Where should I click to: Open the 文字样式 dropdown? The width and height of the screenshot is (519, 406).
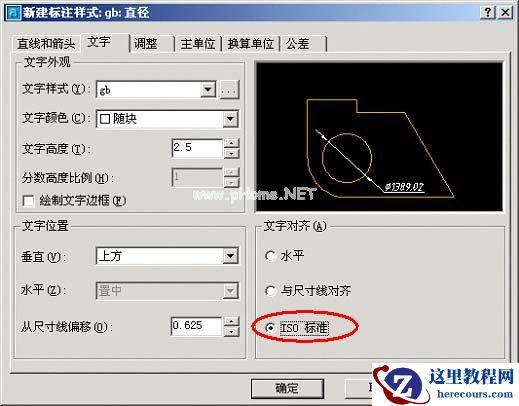[208, 90]
